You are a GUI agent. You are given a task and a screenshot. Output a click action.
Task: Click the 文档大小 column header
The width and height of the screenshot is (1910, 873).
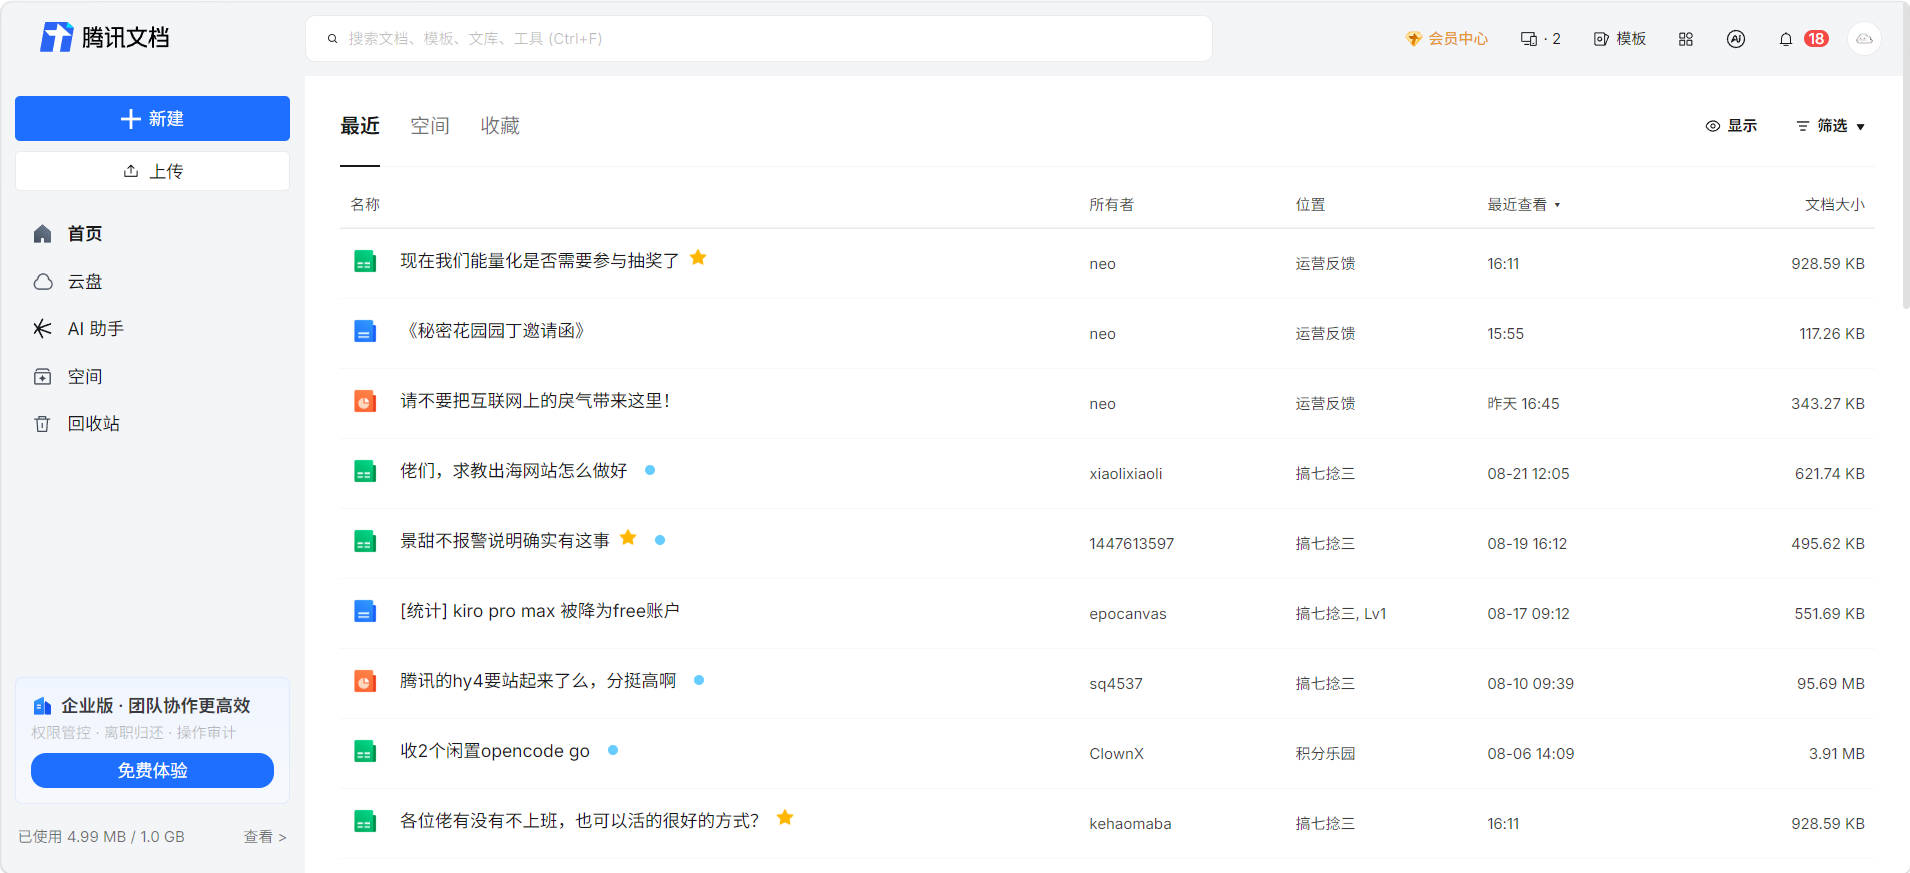coord(1835,205)
